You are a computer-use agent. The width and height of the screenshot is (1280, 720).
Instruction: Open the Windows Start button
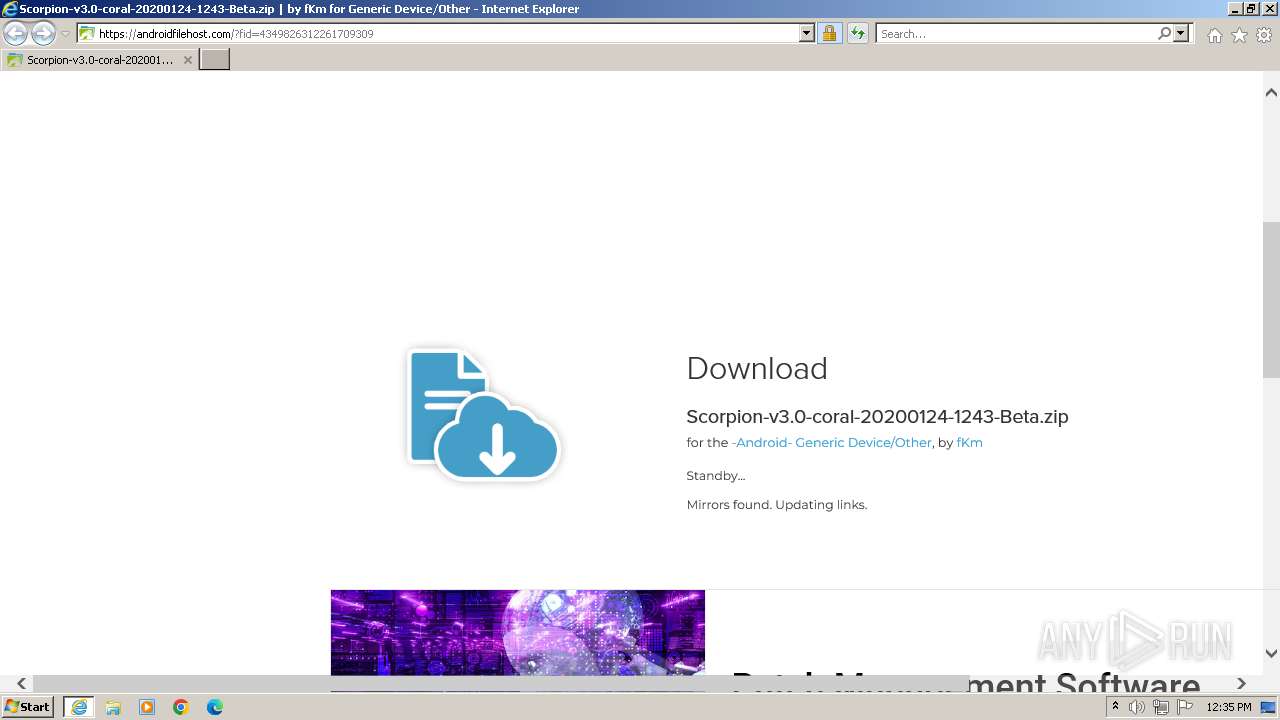27,707
